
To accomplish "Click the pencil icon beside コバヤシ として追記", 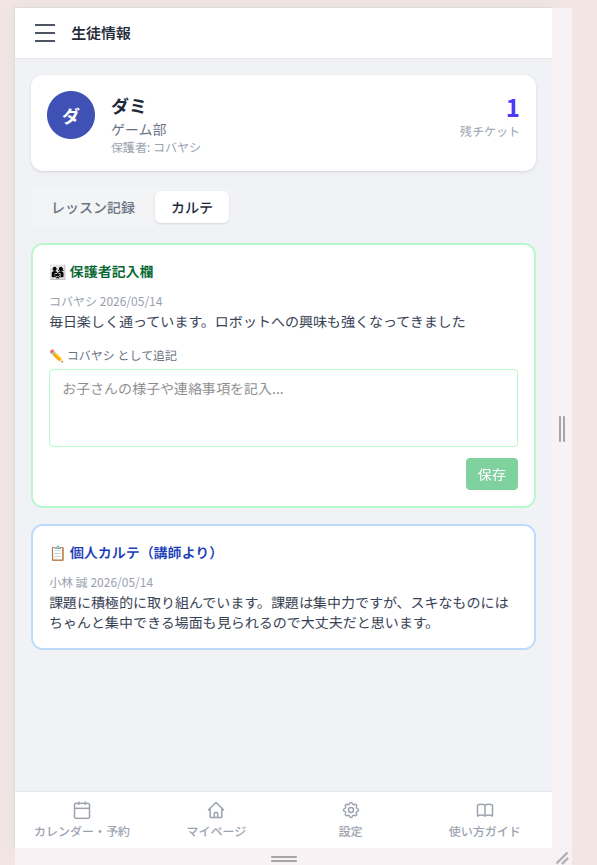I will tap(56, 356).
